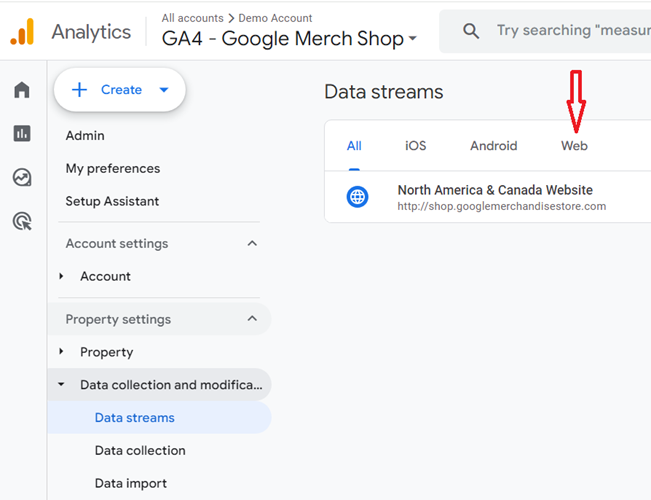This screenshot has width=651, height=500.
Task: Select Data import menu item
Action: pyautogui.click(x=131, y=483)
